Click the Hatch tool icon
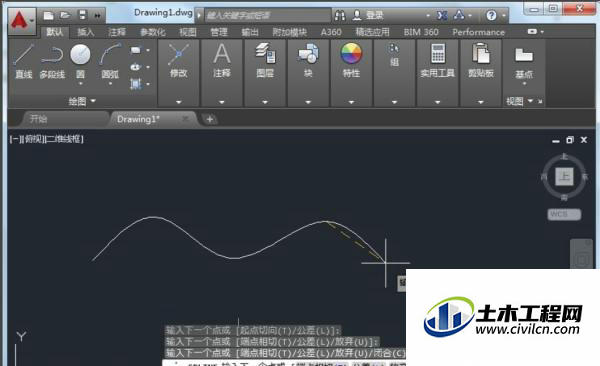This screenshot has width=600, height=366. 135,84
